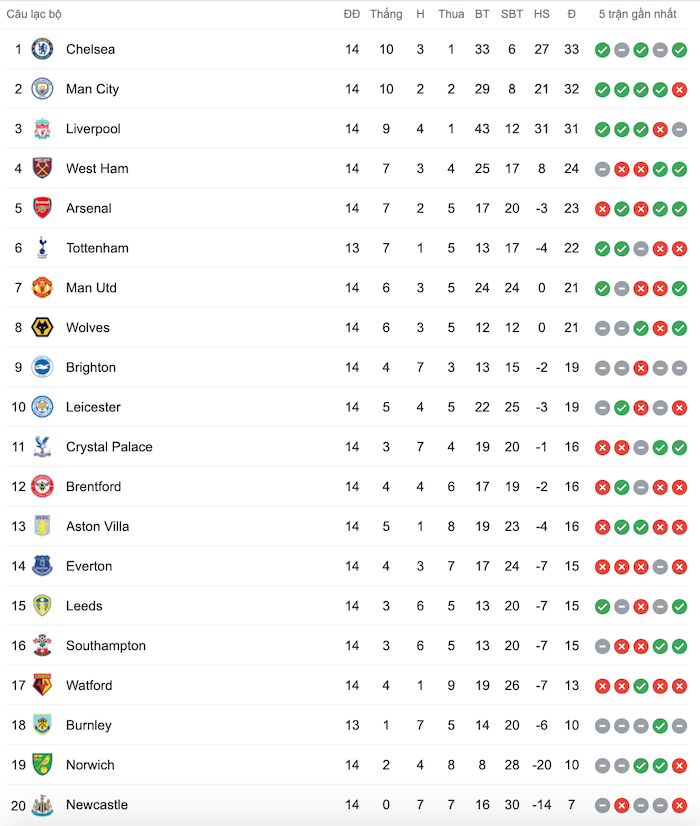Click the West Ham crest icon

point(42,169)
